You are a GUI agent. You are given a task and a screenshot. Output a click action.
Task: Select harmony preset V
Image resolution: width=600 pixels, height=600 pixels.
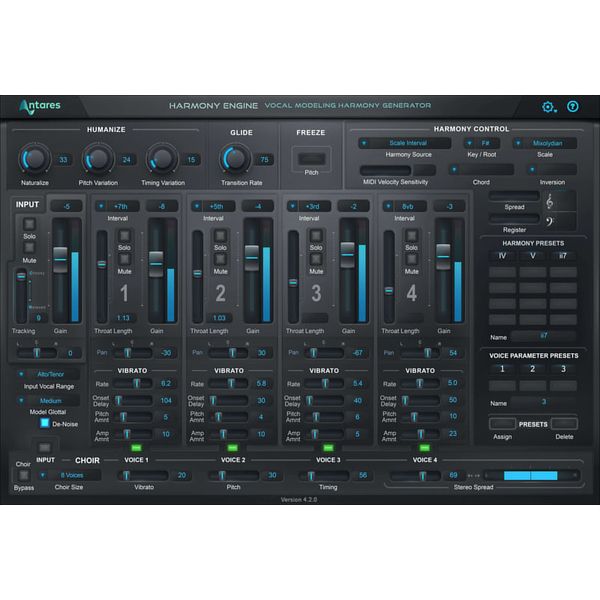(x=532, y=256)
